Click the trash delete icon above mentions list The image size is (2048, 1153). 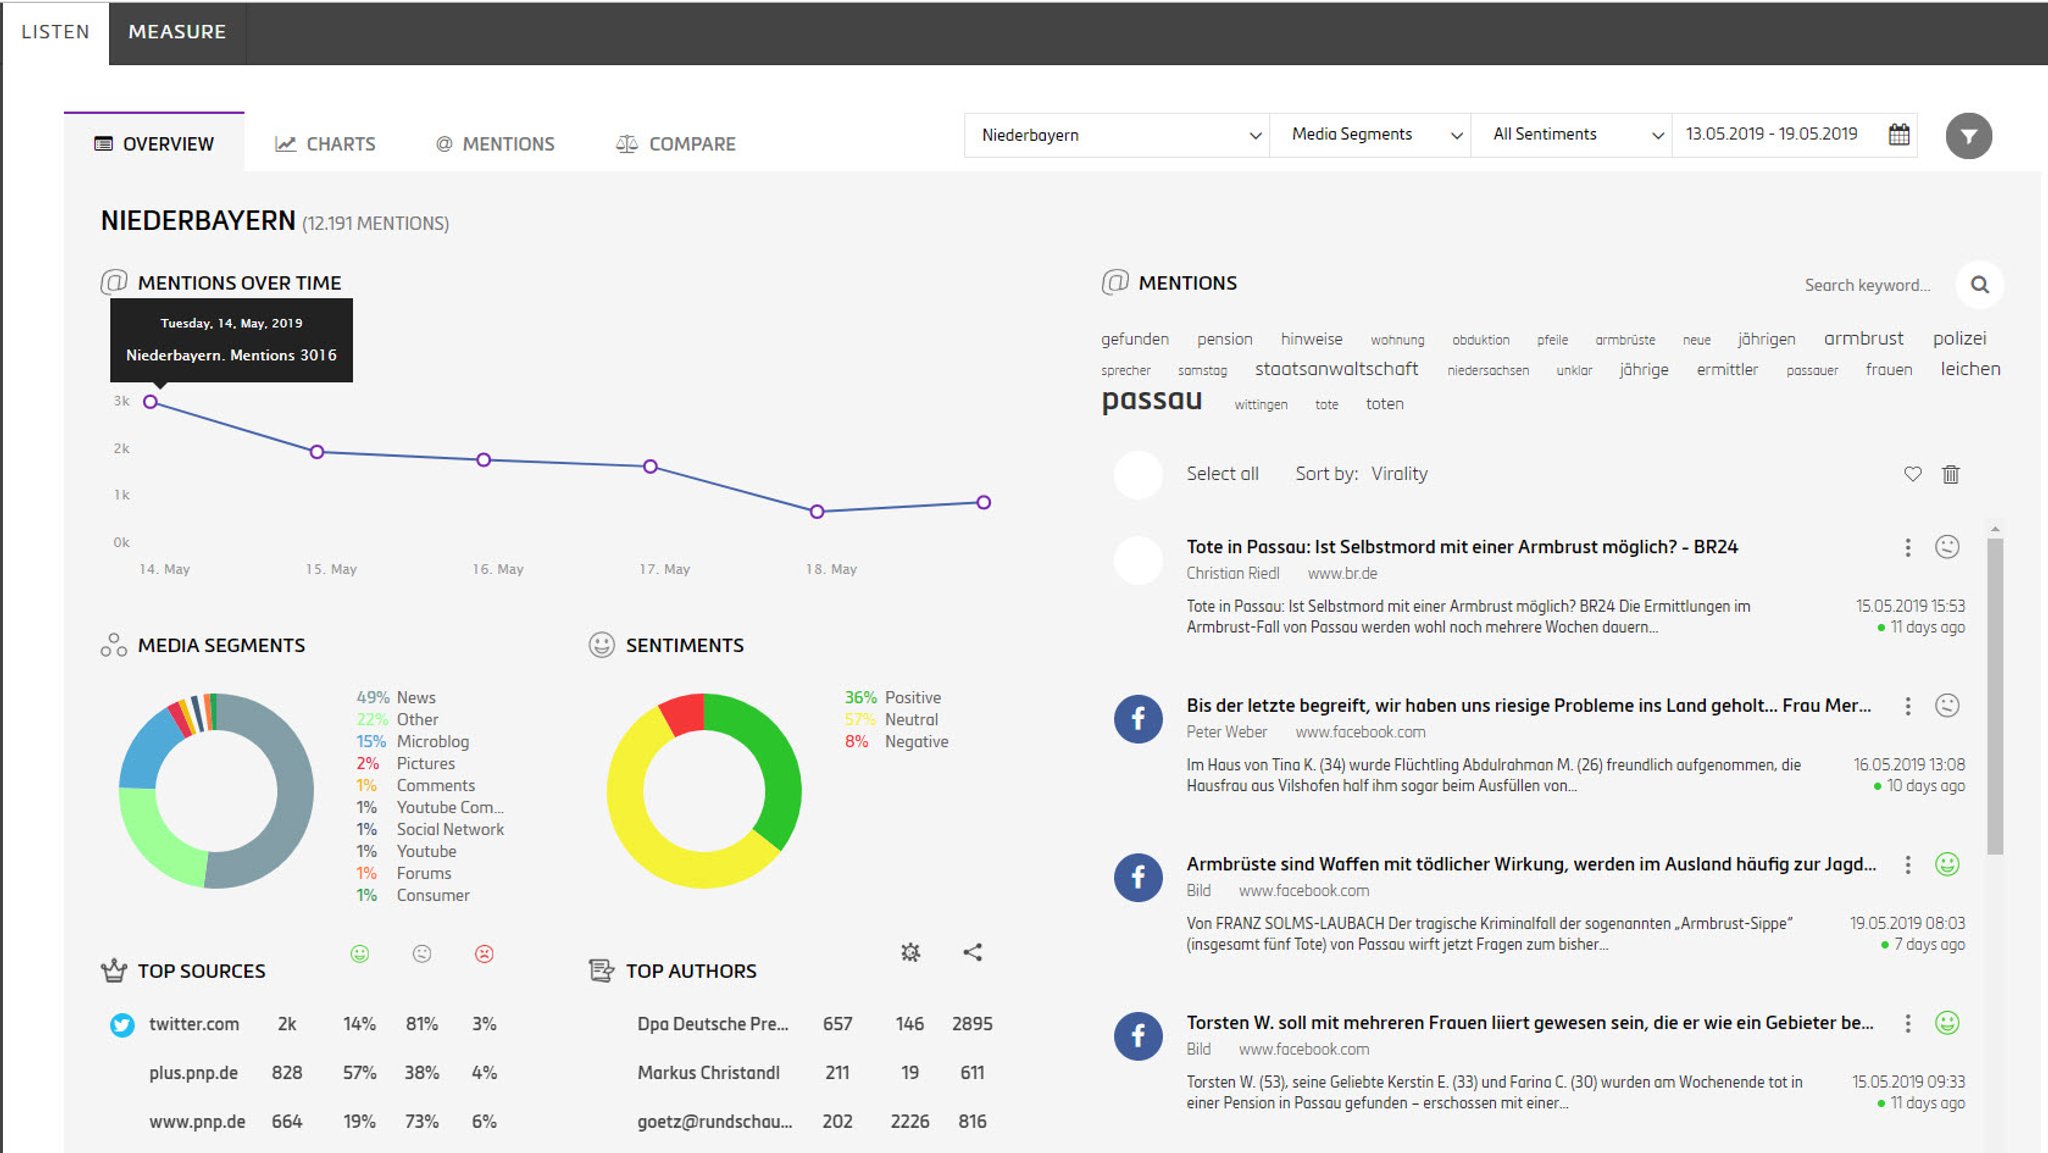[x=1950, y=474]
